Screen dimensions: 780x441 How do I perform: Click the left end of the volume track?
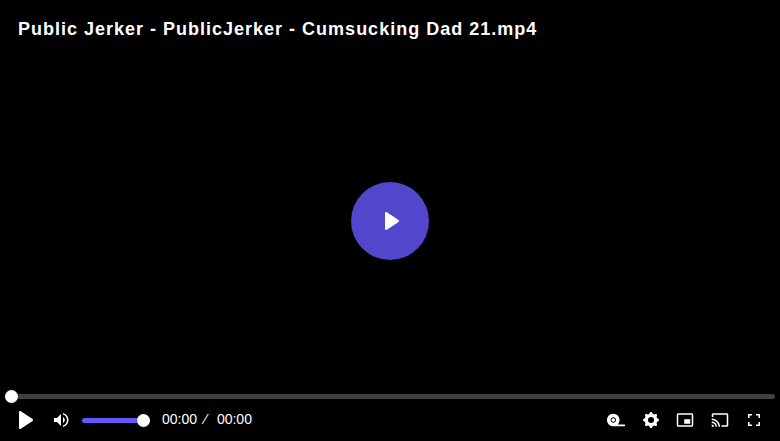(85, 421)
